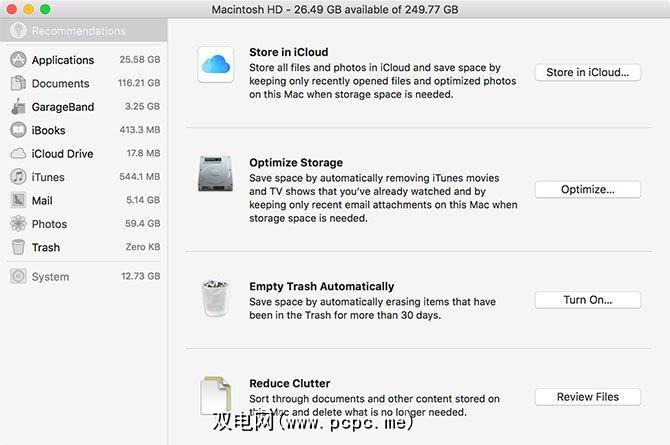
Task: Click the Store in iCloud... button
Action: (588, 72)
